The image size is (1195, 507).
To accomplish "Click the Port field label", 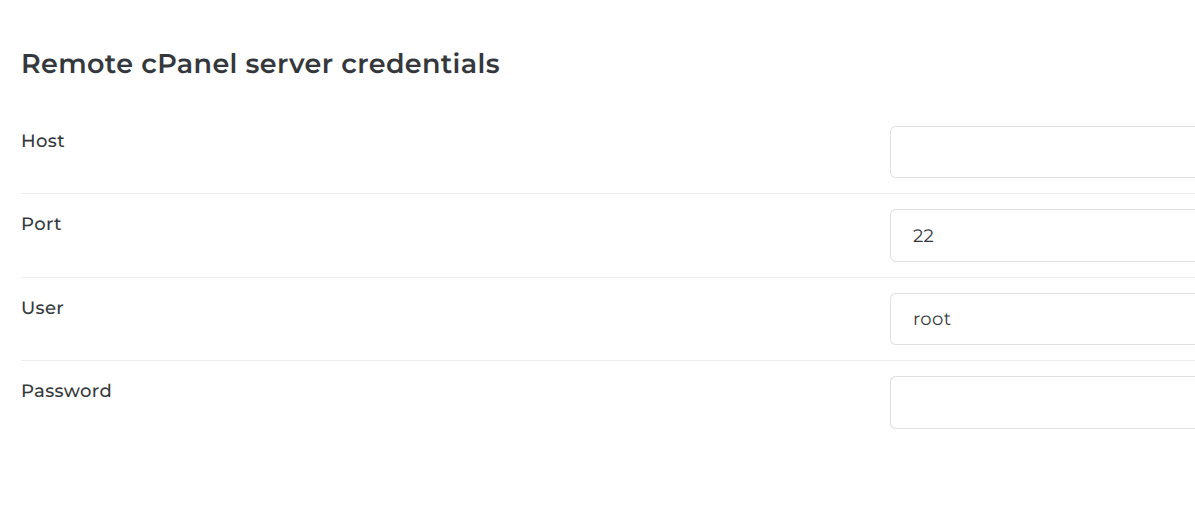I will point(41,224).
